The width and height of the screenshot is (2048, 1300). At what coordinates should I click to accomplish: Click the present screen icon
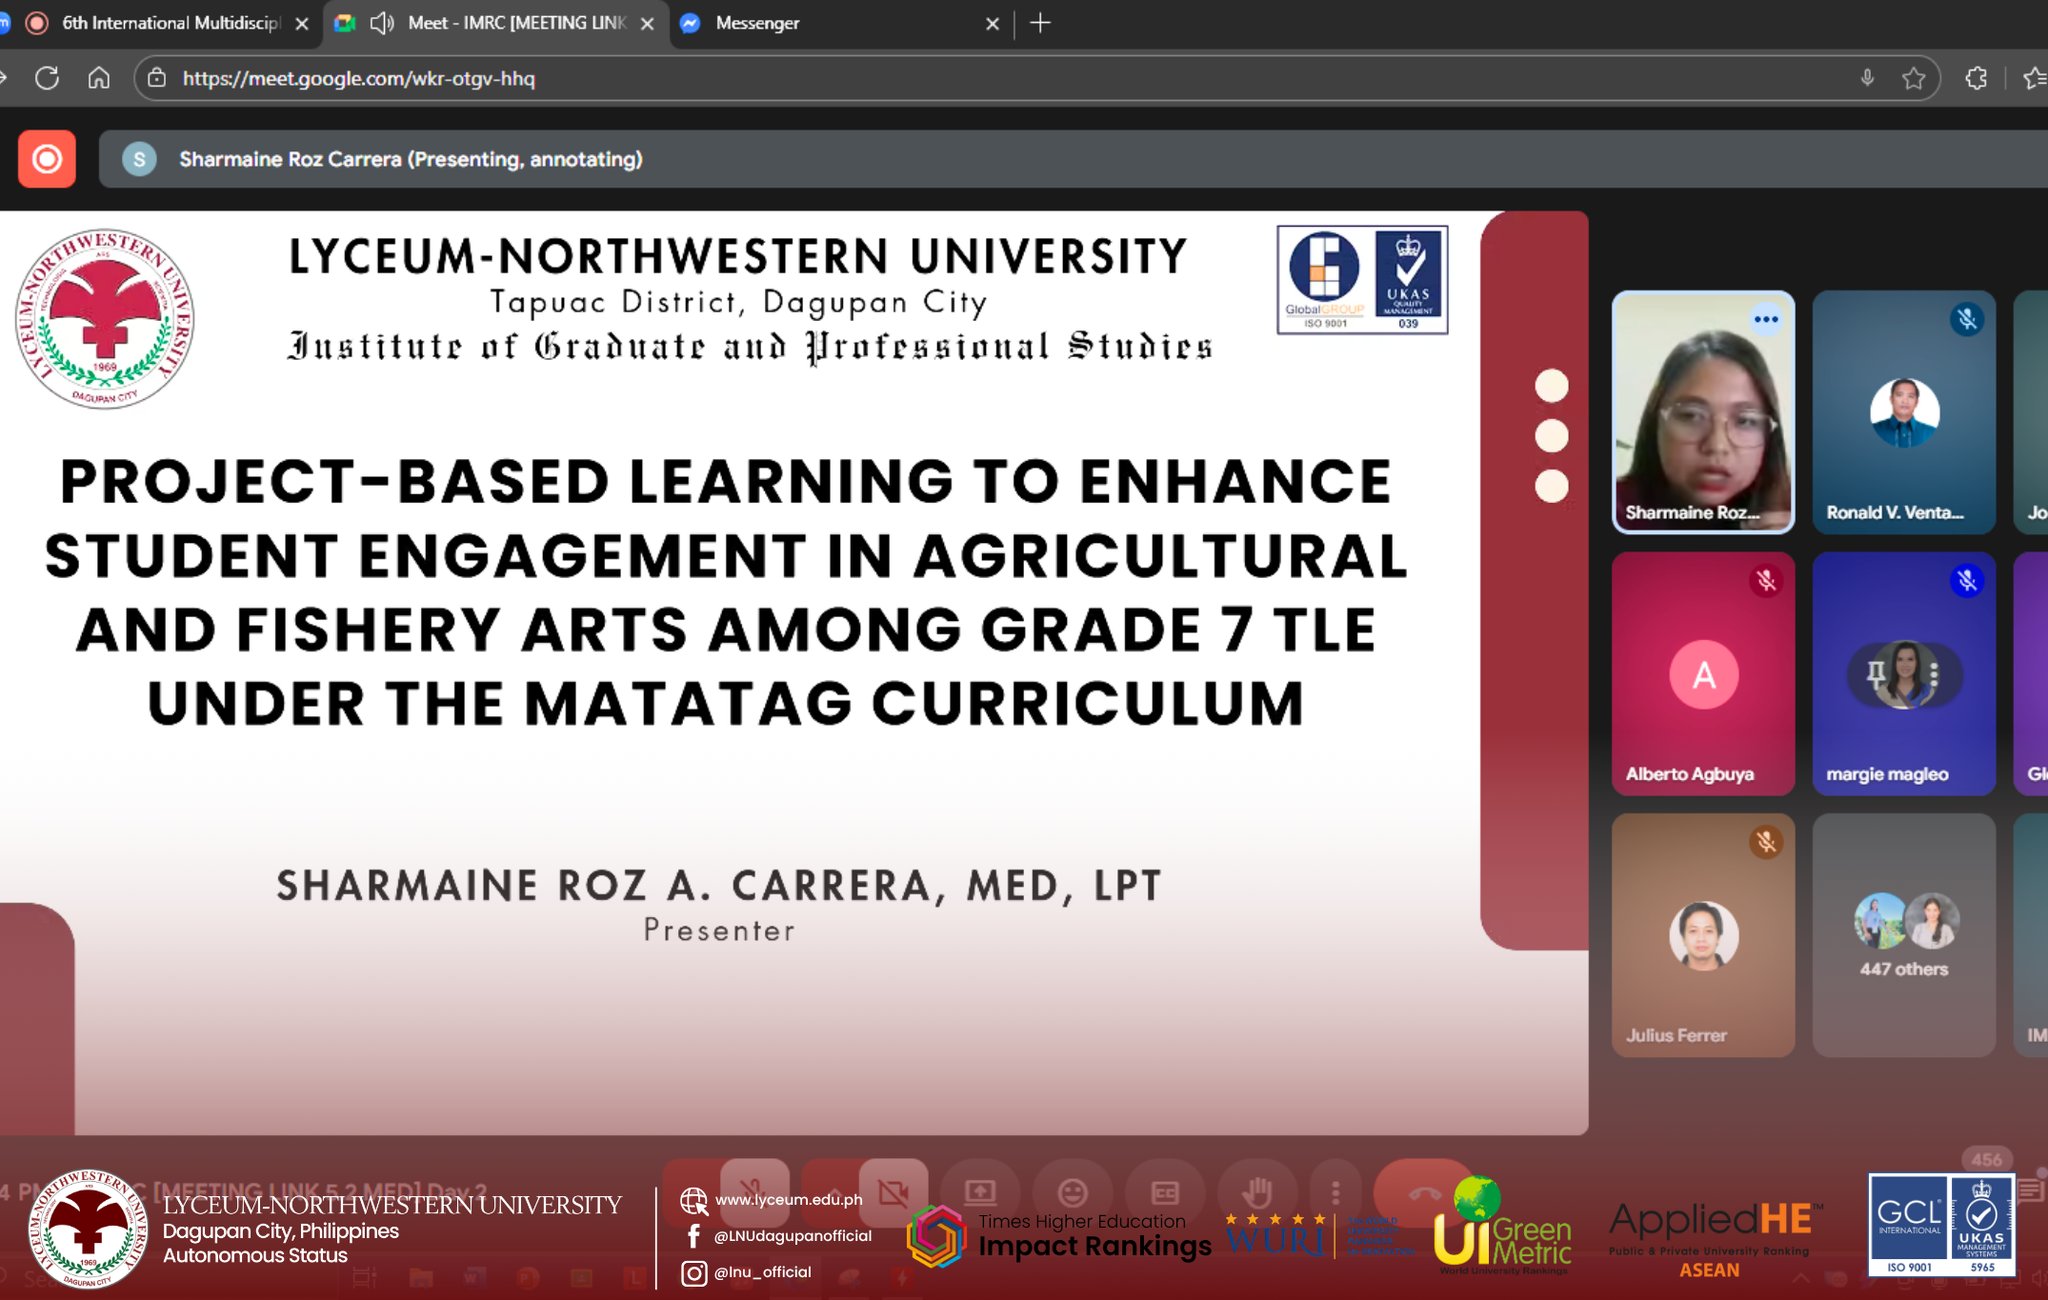(x=980, y=1192)
